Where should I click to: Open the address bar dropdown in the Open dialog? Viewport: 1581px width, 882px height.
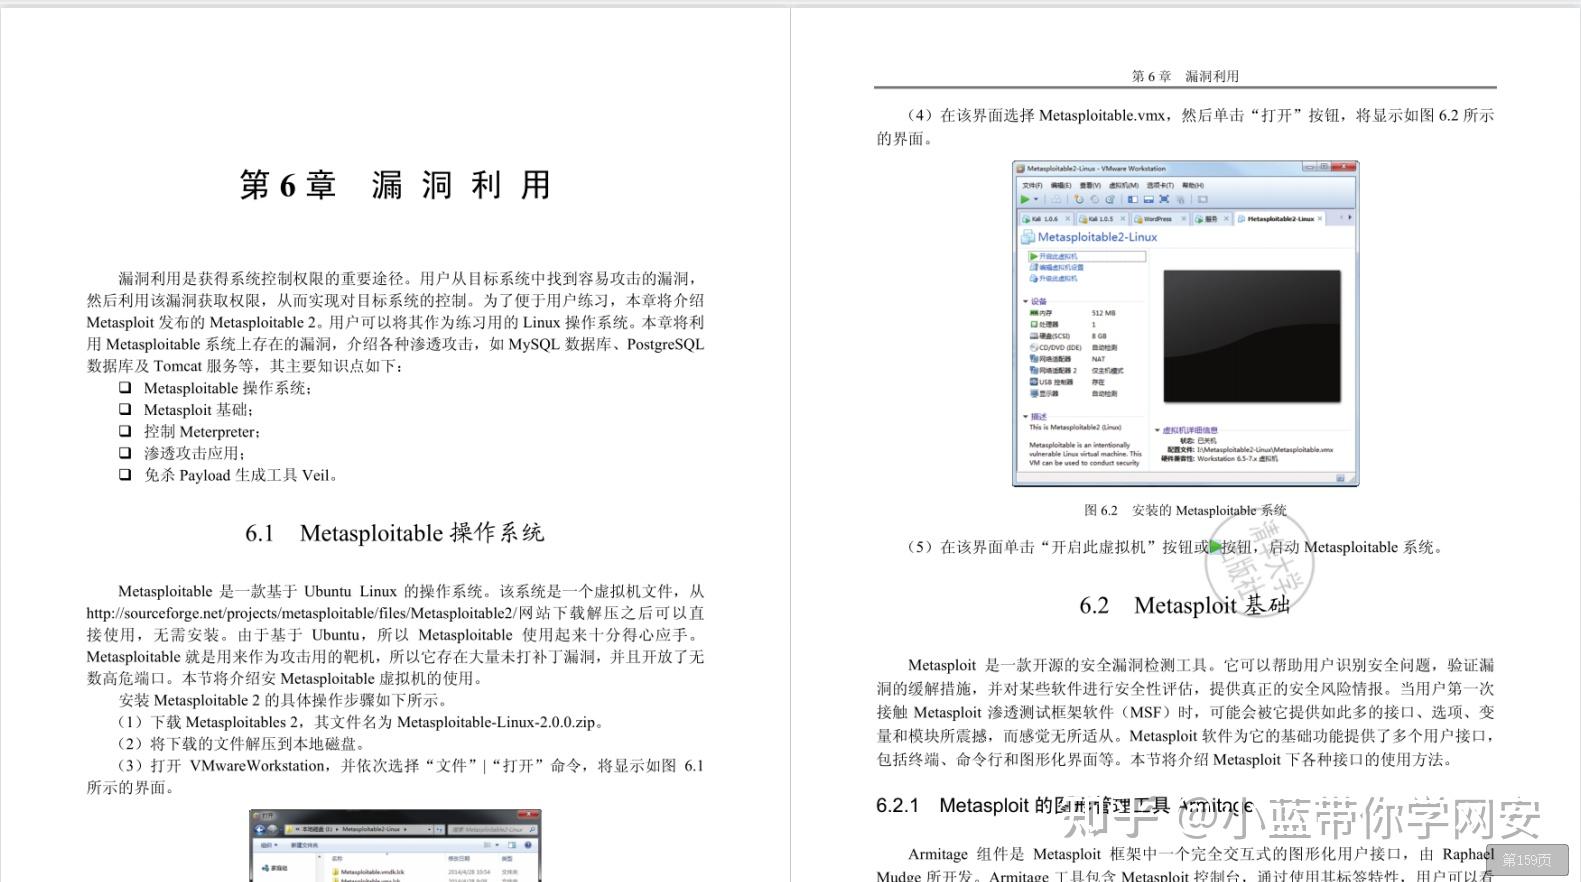[x=429, y=829]
